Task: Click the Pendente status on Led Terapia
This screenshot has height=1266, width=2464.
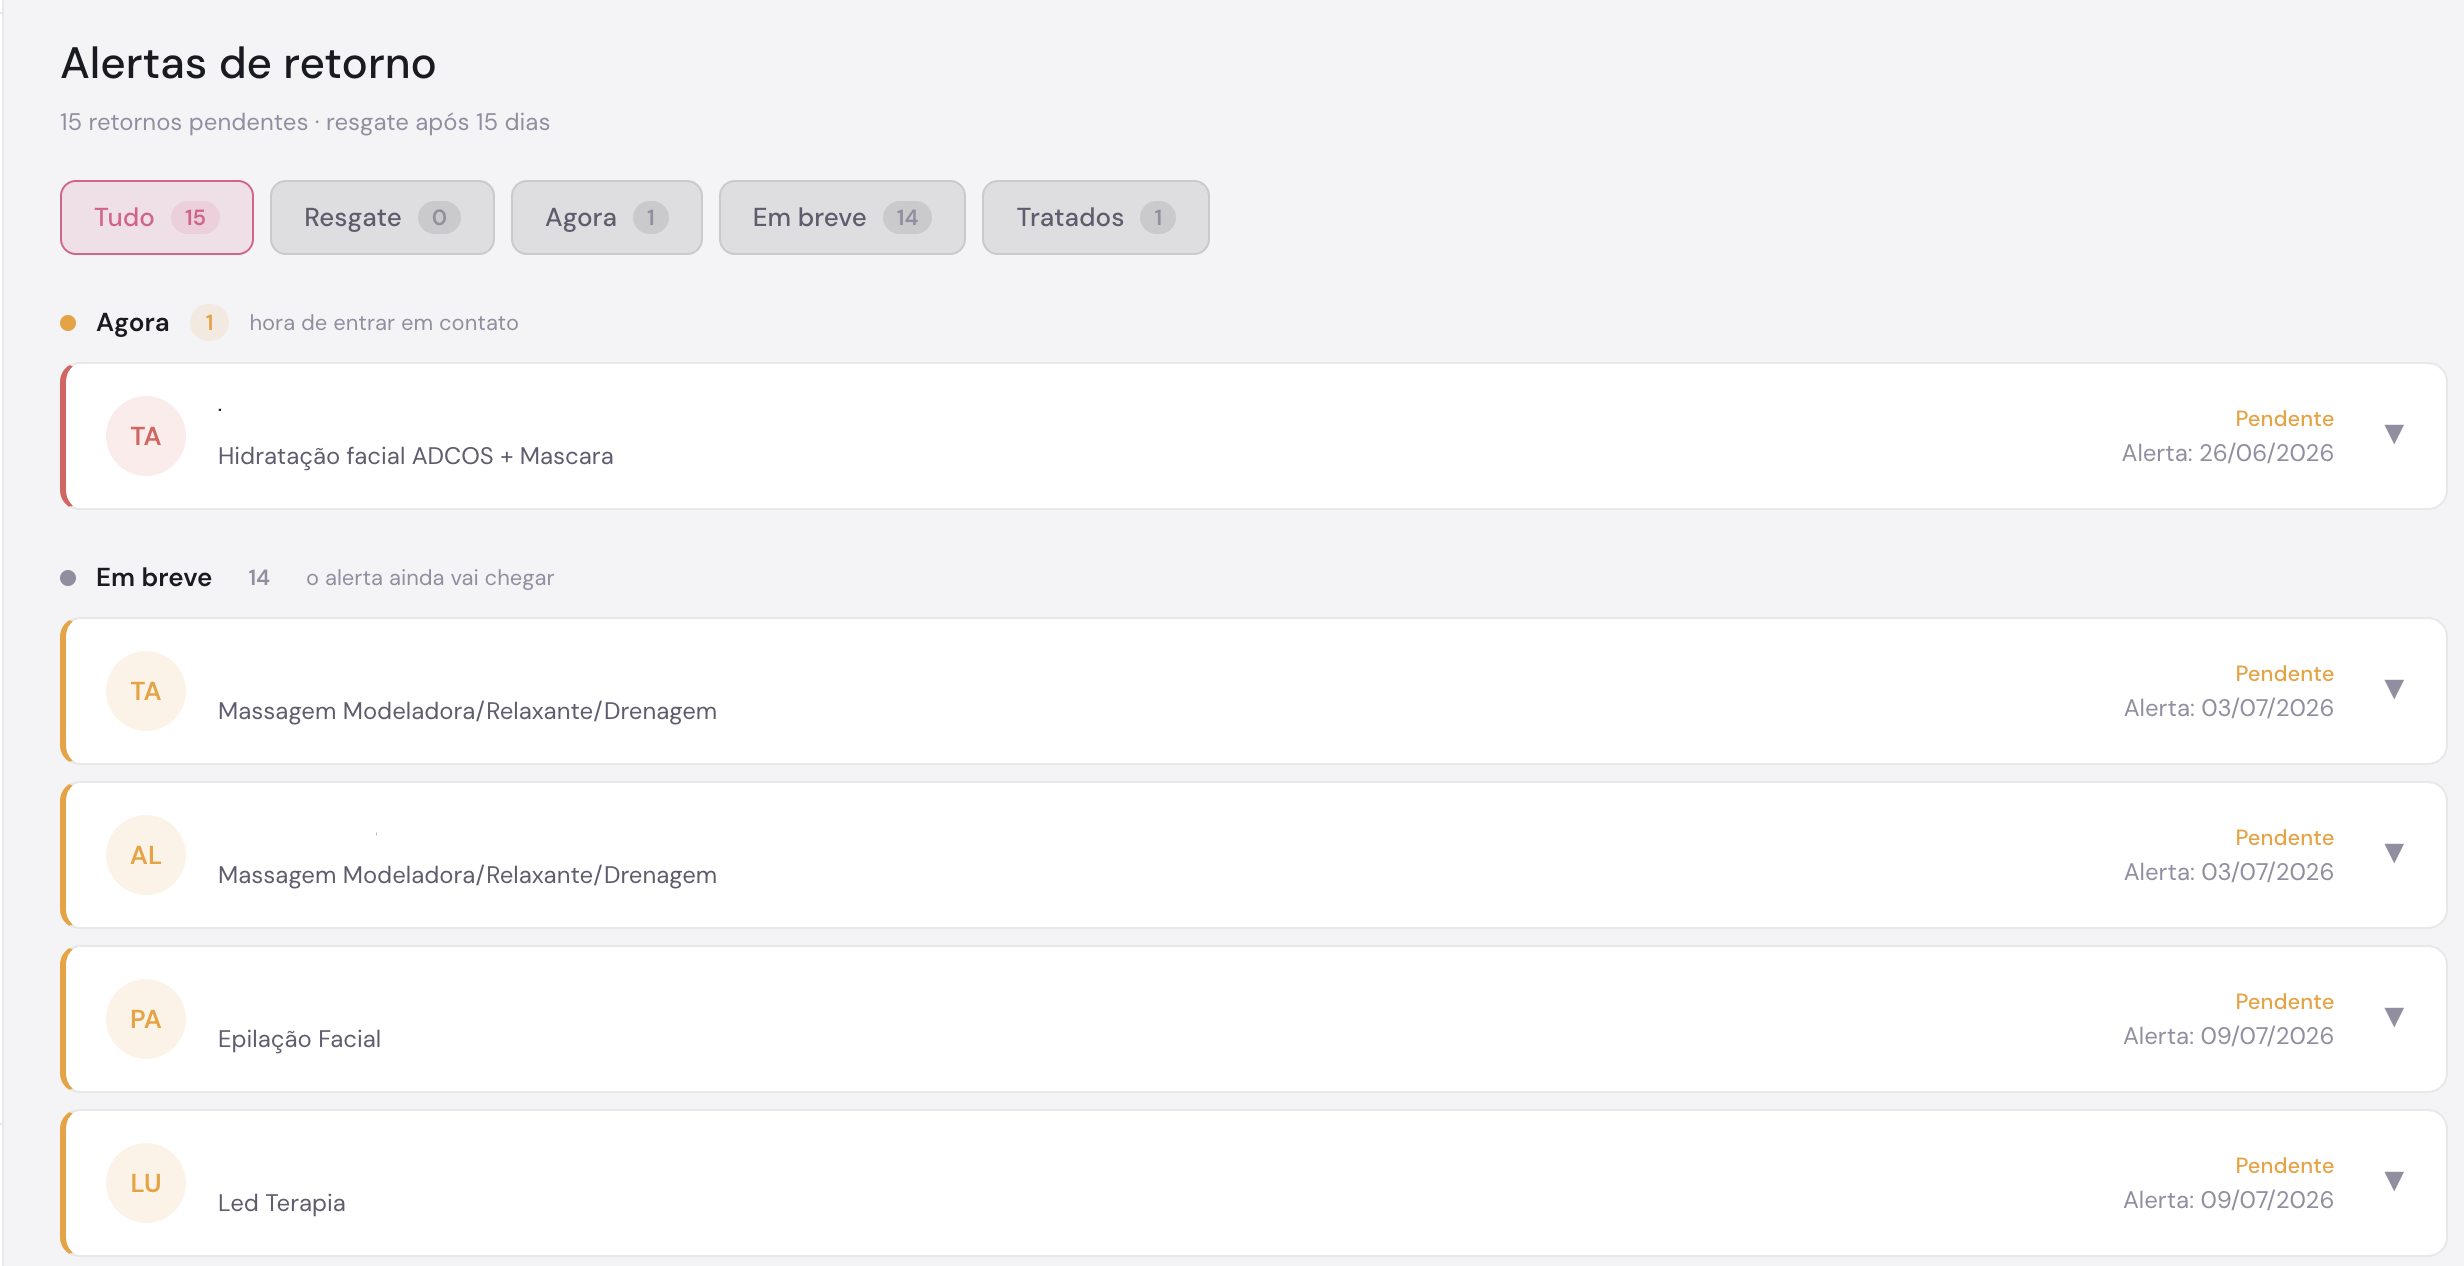Action: click(2284, 1165)
